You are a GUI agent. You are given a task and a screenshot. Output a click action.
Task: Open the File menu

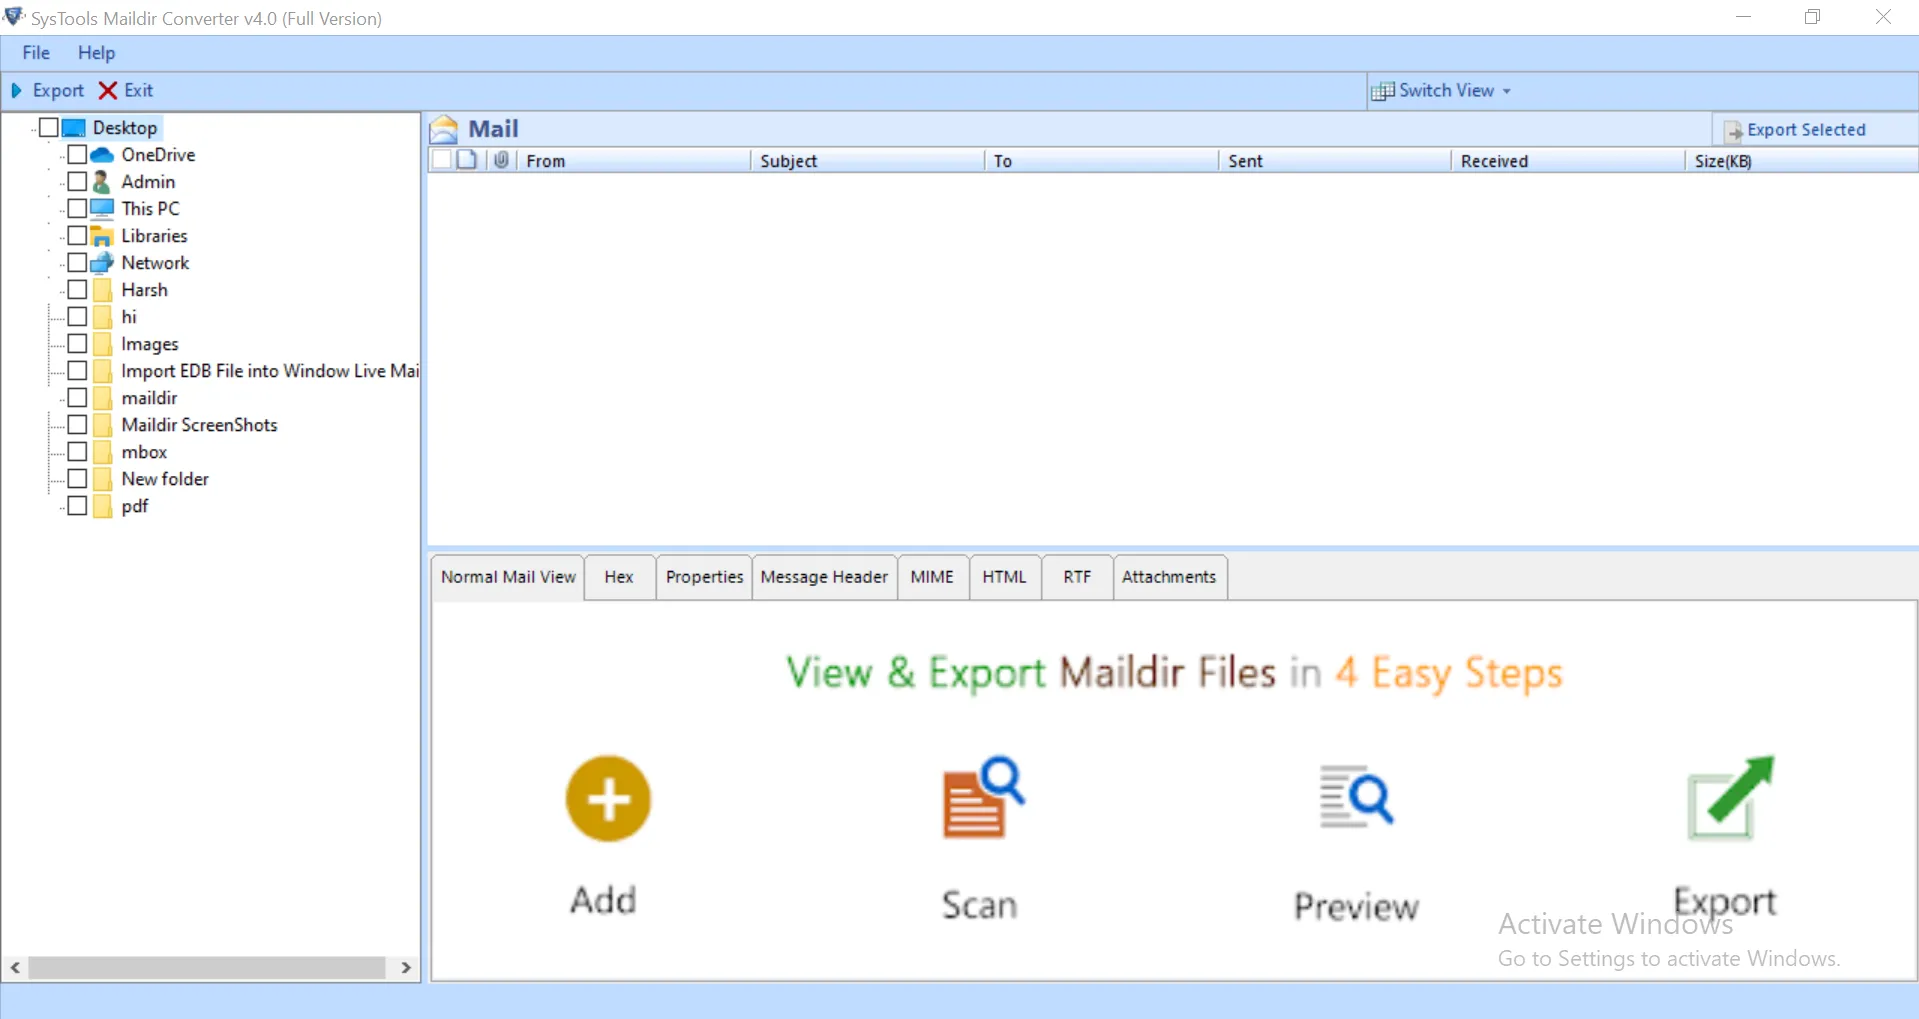pos(36,53)
